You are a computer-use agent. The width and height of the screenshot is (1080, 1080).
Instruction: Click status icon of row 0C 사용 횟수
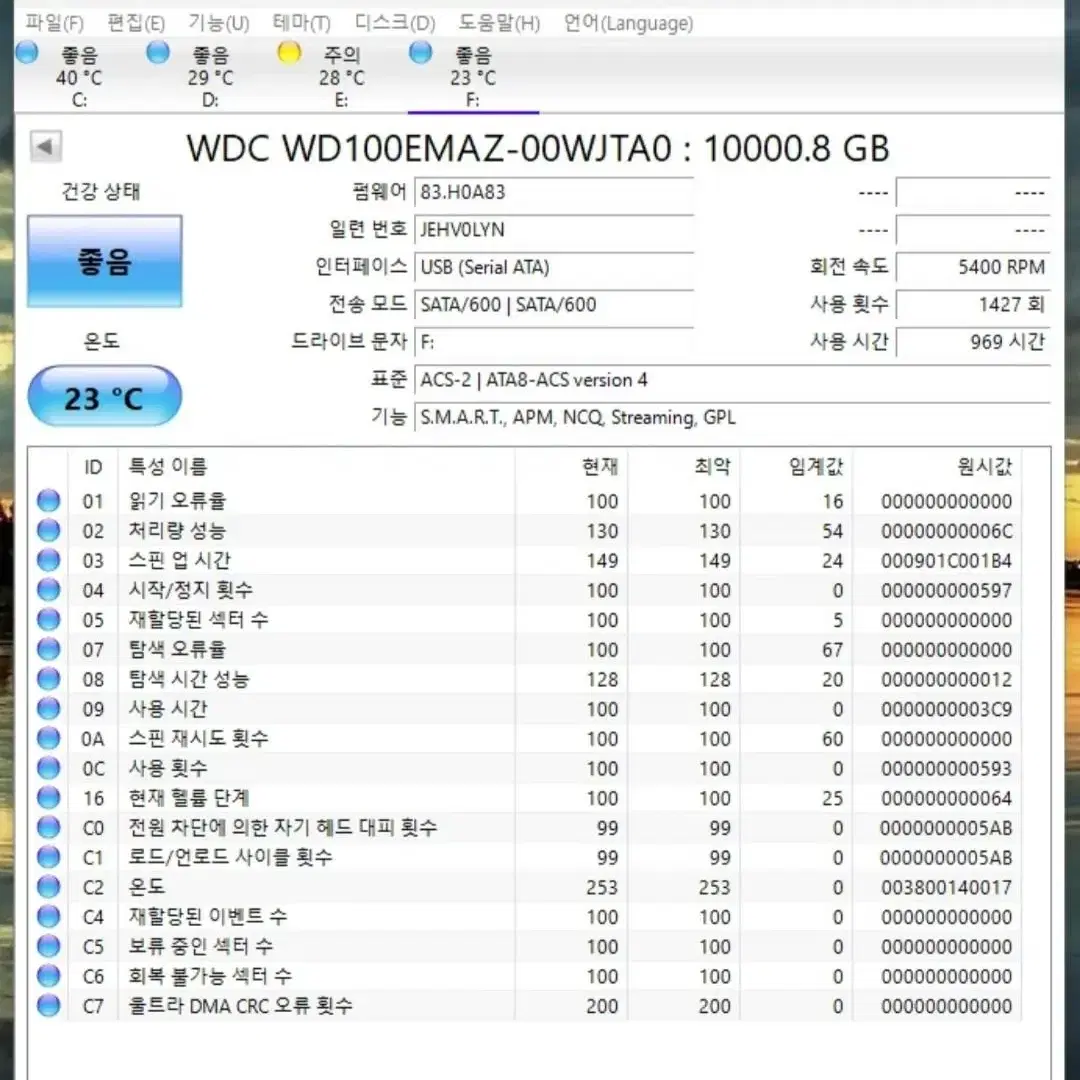(48, 767)
